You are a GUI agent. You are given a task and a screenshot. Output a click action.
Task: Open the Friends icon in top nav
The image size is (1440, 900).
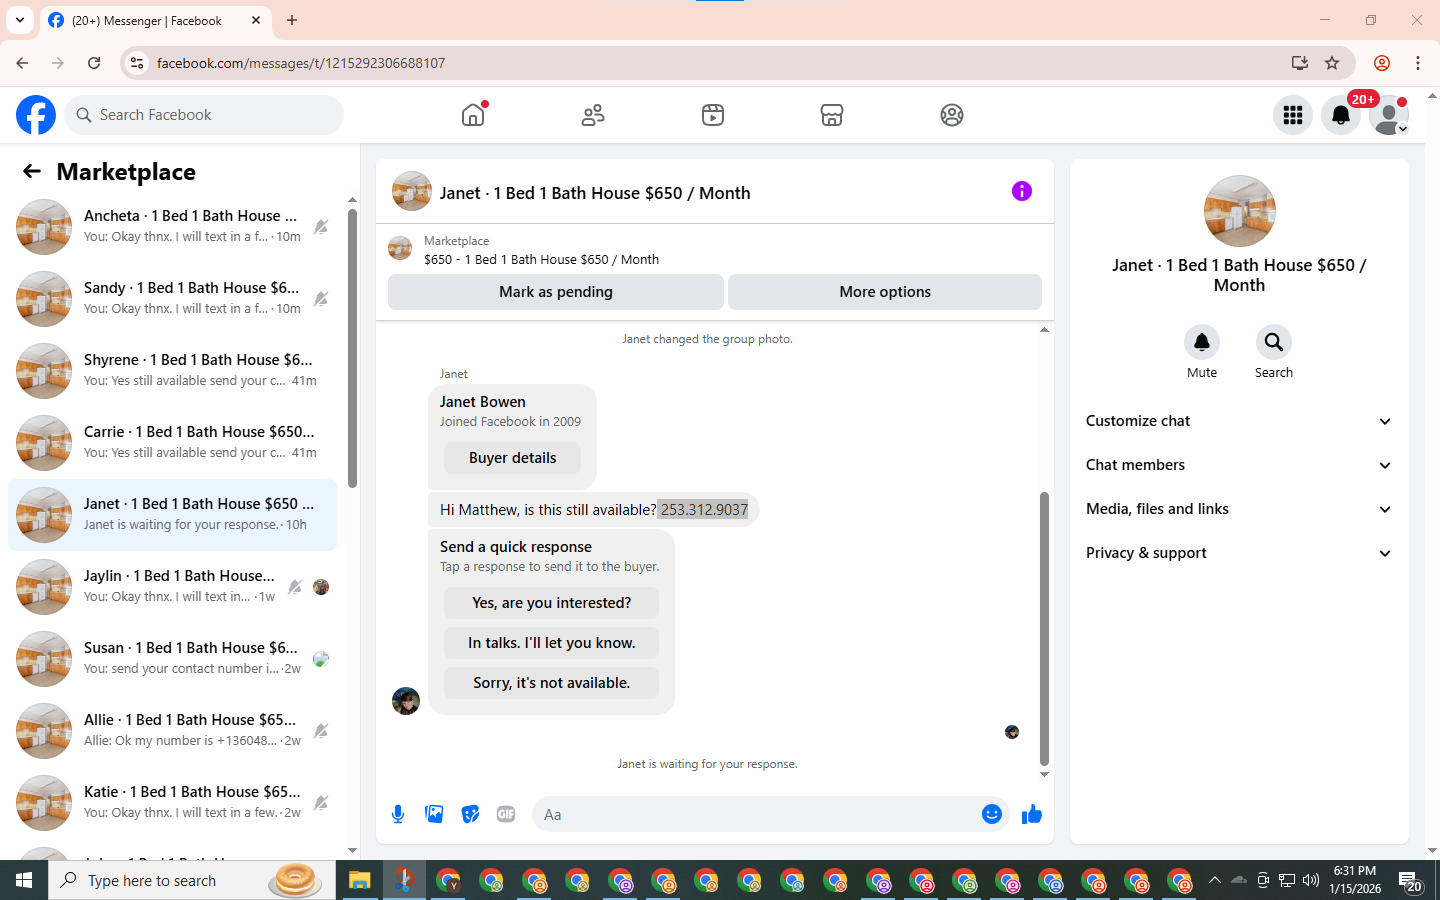(x=593, y=115)
